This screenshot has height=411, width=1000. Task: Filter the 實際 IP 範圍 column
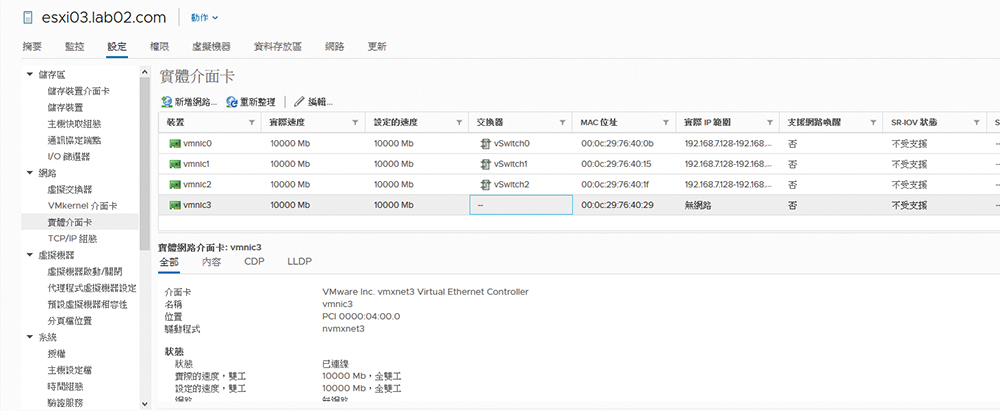click(x=769, y=122)
